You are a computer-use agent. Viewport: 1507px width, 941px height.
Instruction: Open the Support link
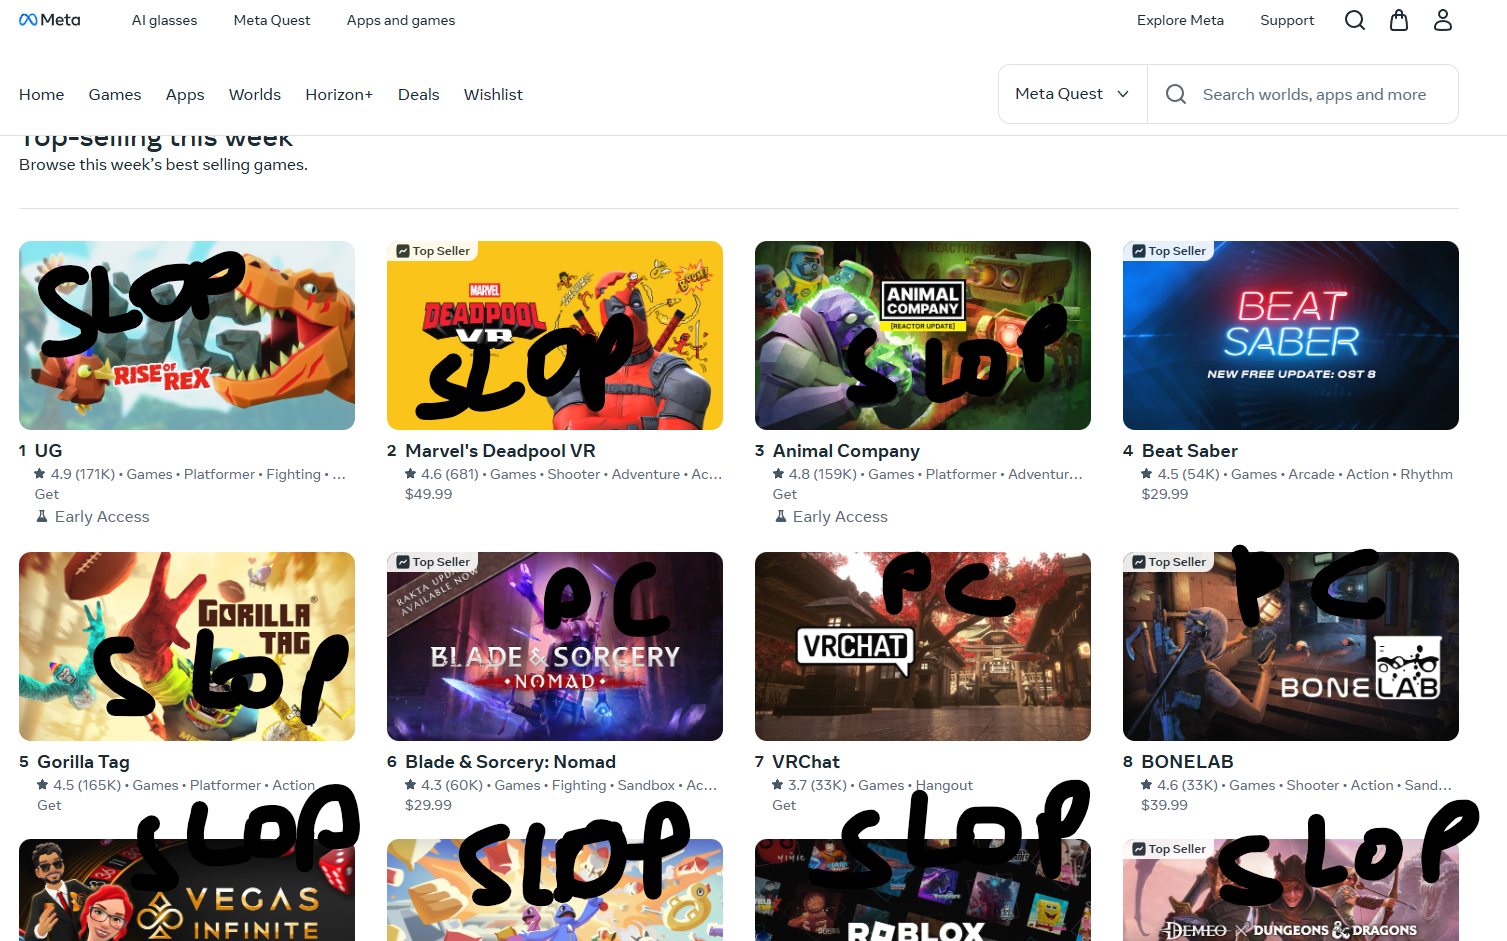(1287, 20)
